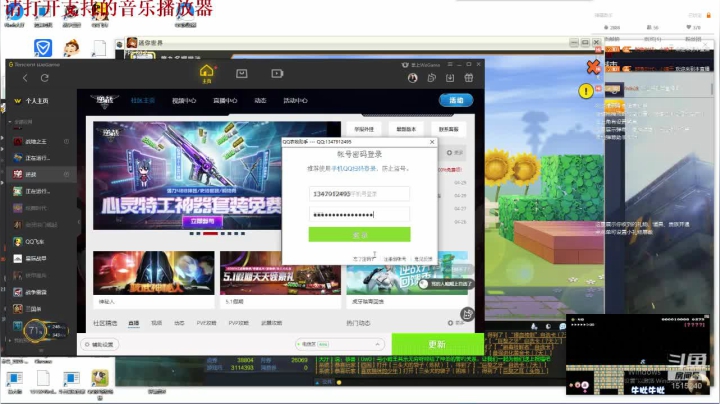
Task: Click the forgot password link
Action: tap(364, 259)
